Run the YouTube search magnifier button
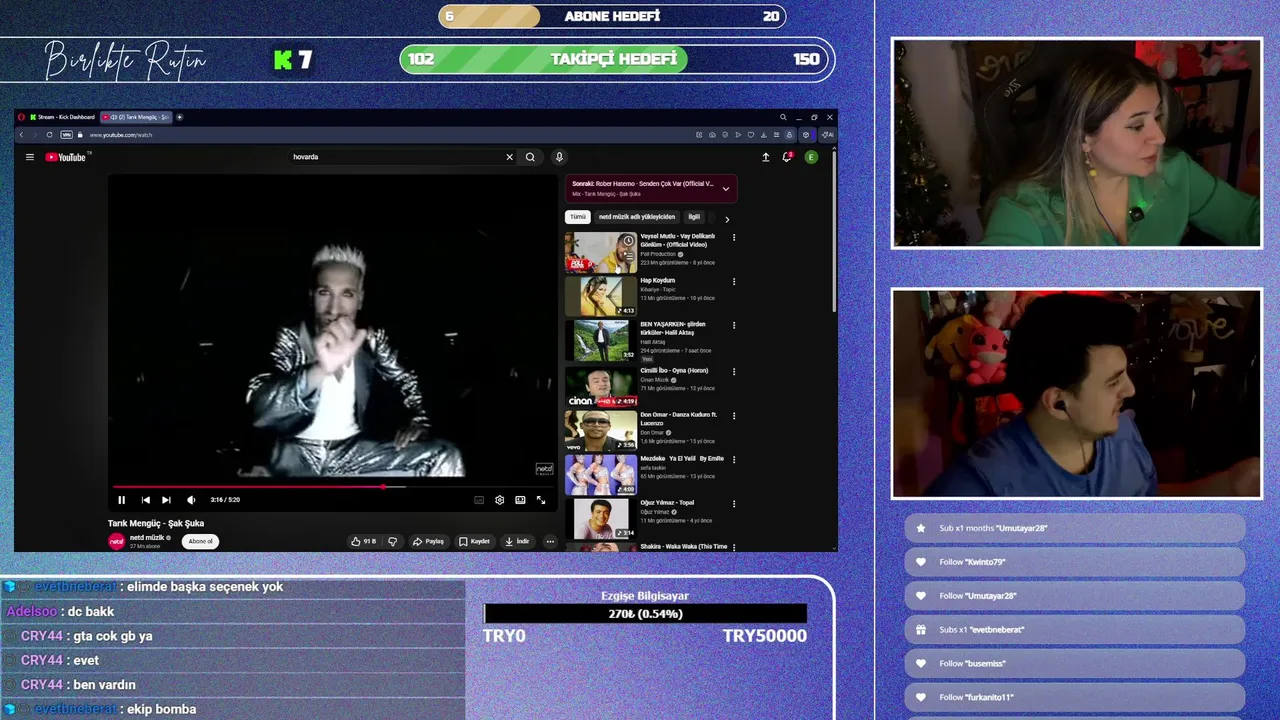The height and width of the screenshot is (720, 1280). click(531, 157)
